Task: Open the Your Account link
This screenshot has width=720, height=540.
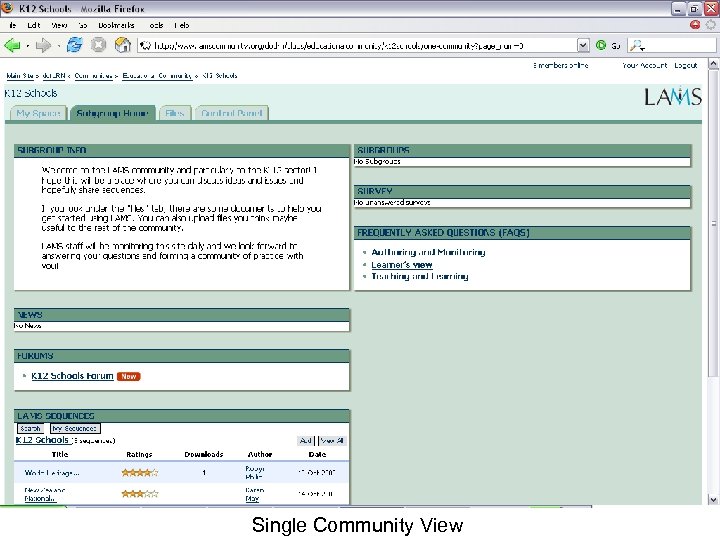Action: 645,65
